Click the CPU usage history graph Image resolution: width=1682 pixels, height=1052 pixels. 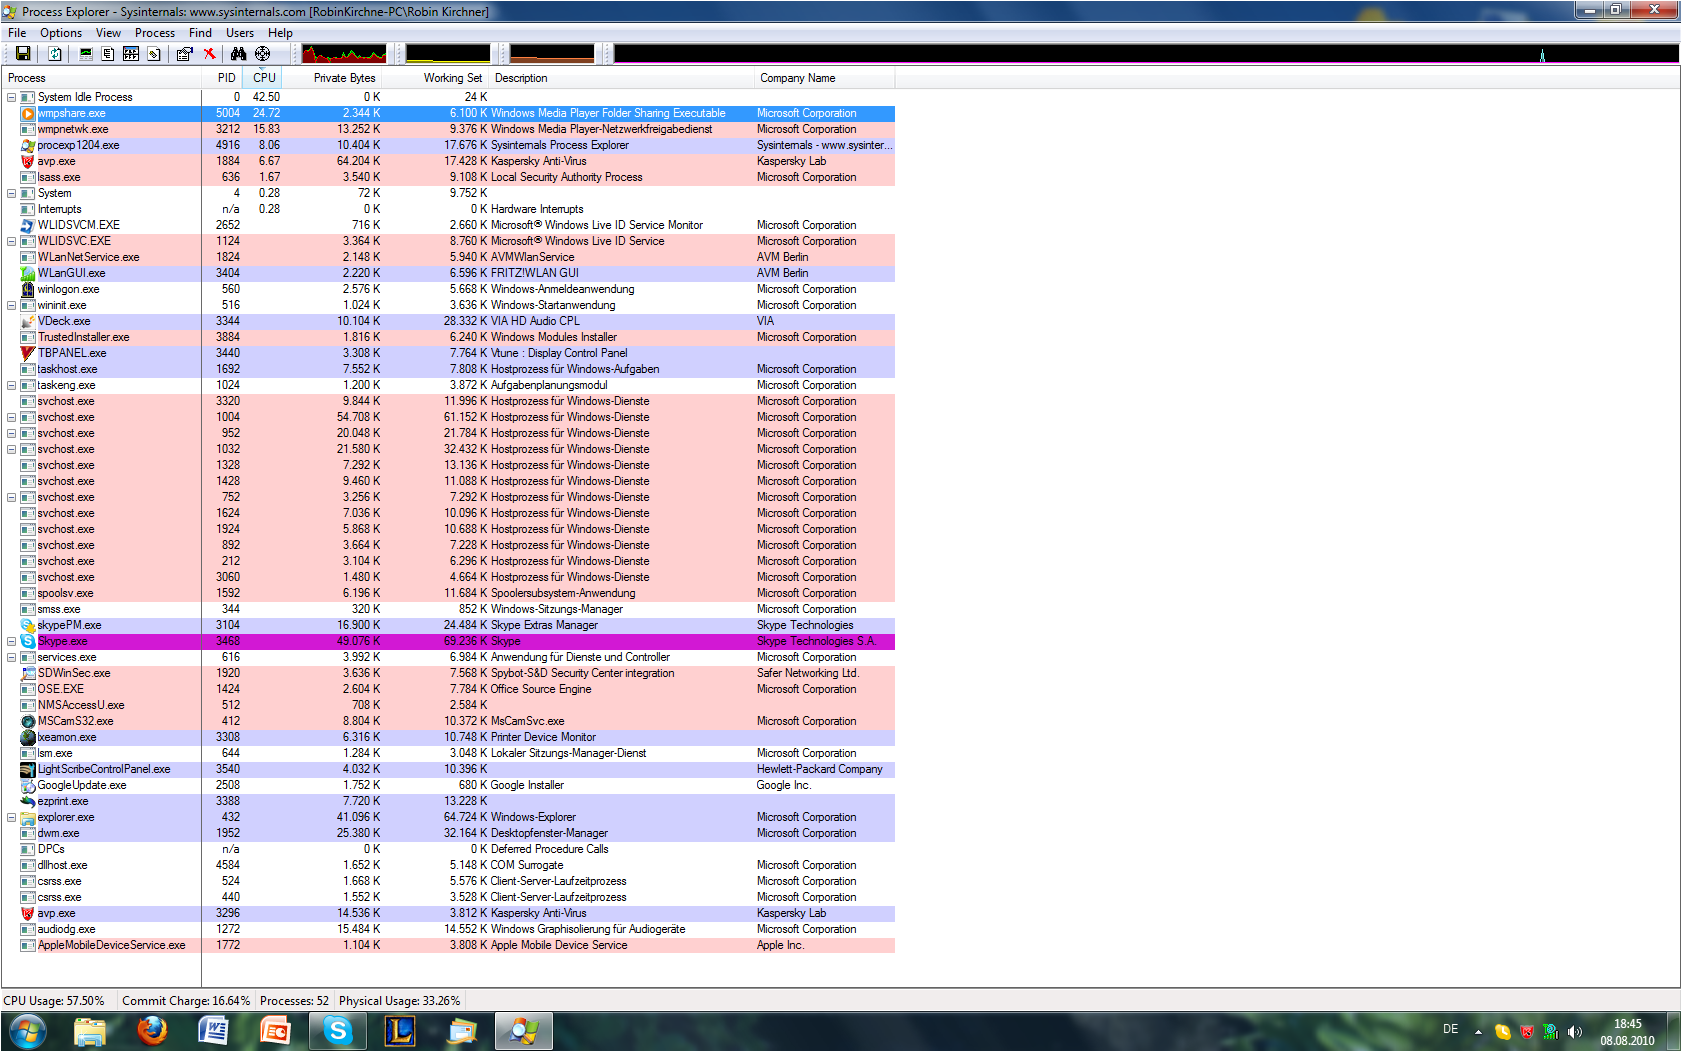pyautogui.click(x=344, y=54)
